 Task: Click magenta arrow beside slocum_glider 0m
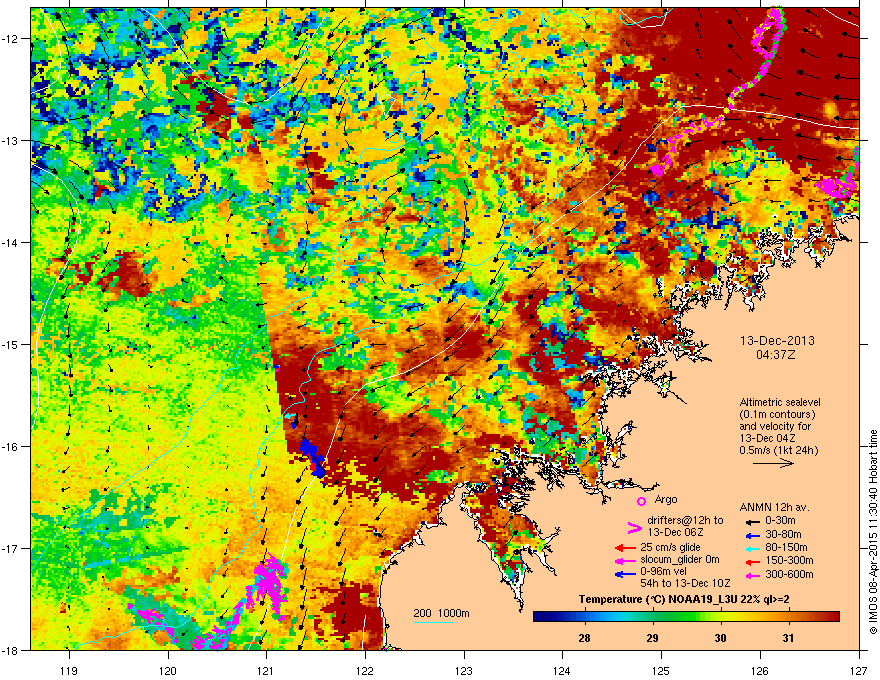coord(625,560)
